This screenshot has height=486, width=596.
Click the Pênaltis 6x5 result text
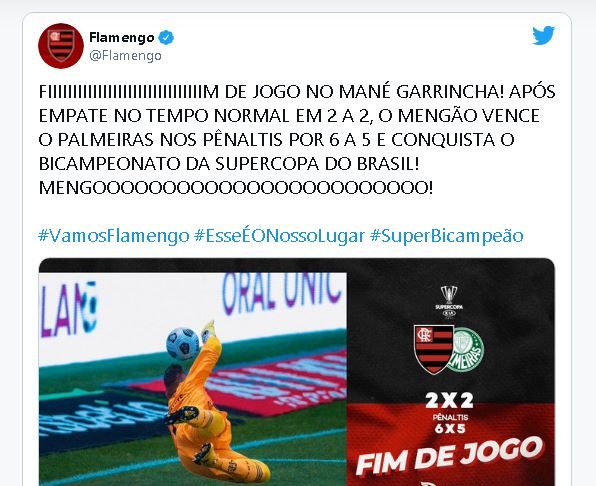point(450,423)
